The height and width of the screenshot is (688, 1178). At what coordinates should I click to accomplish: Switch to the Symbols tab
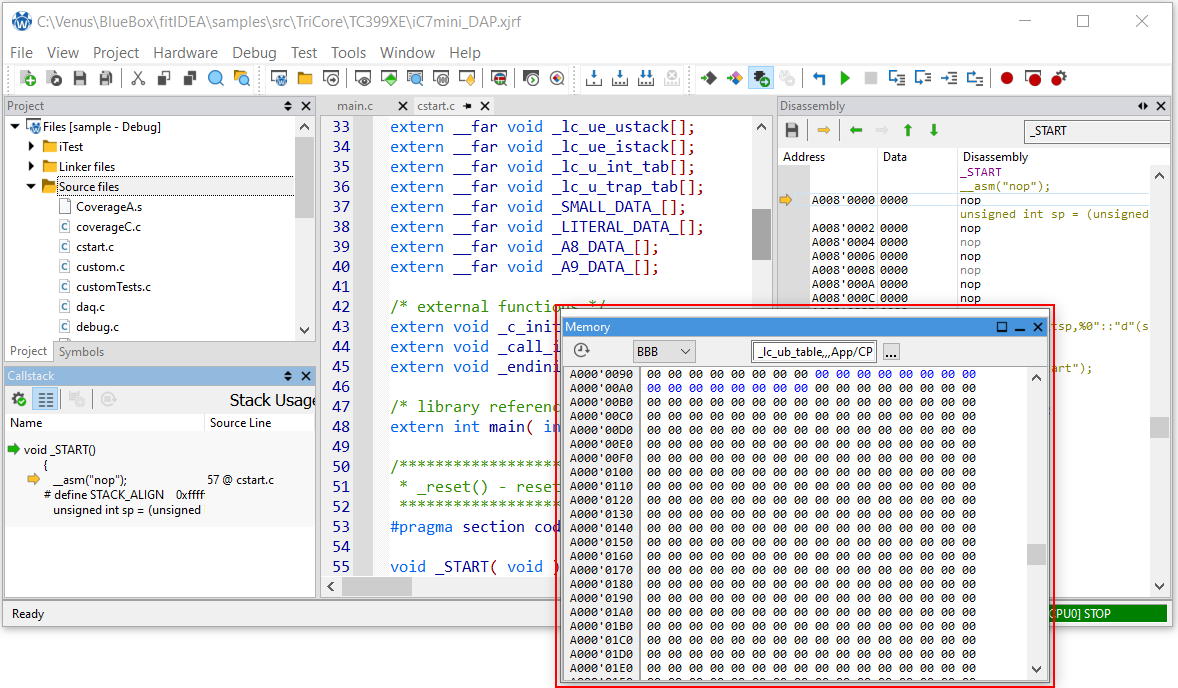[81, 351]
